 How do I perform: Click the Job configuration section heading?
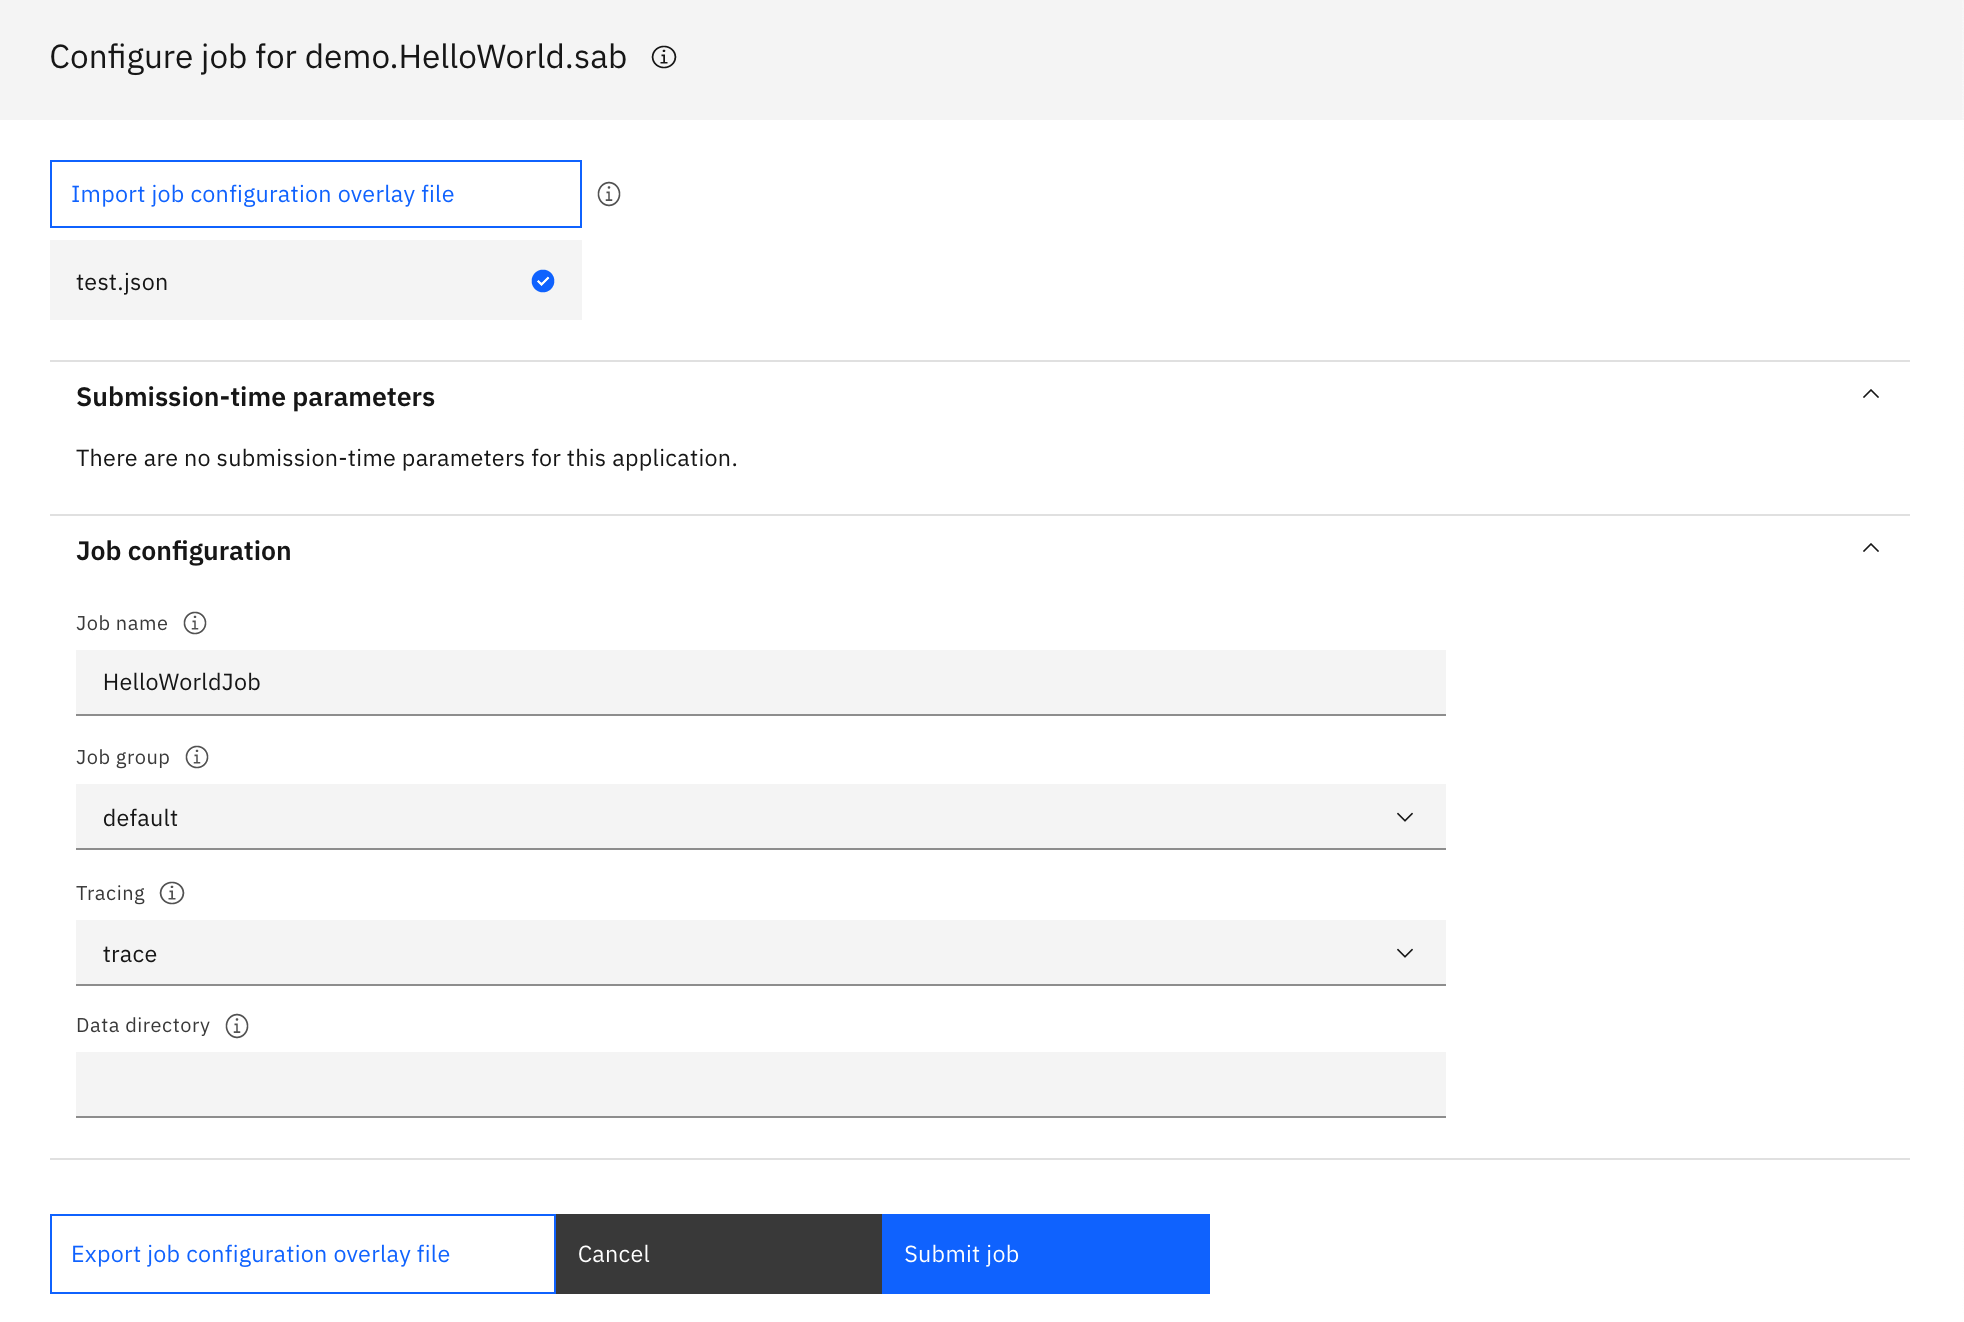click(183, 550)
